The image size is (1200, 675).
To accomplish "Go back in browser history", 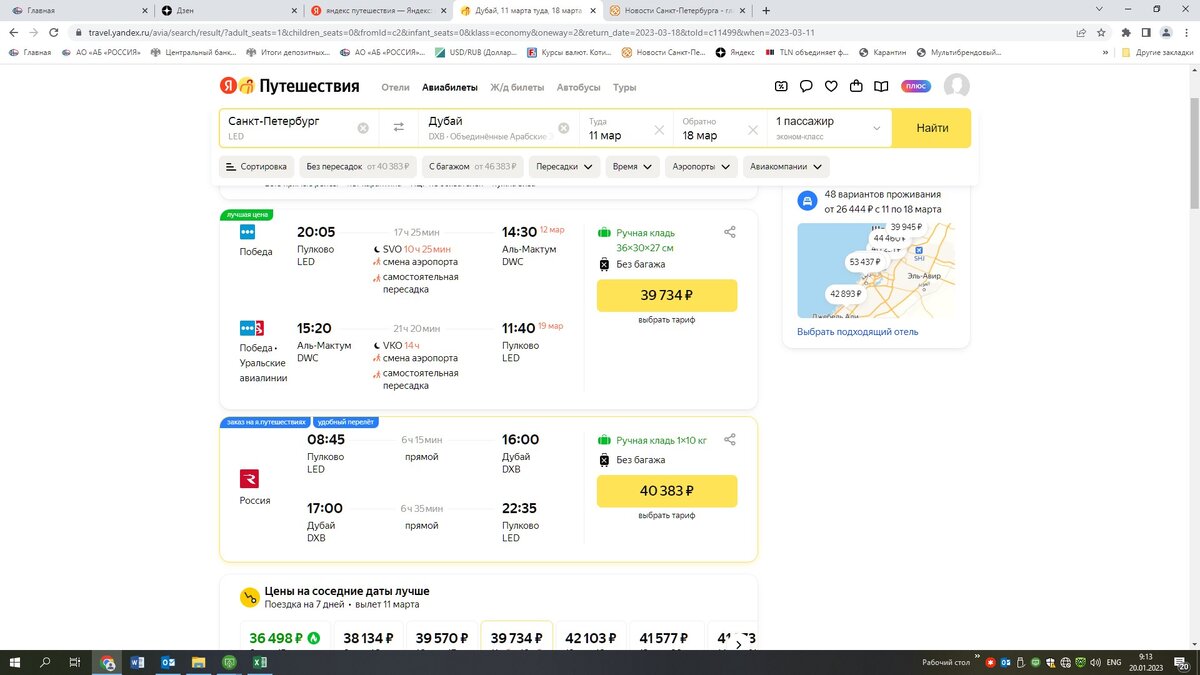I will tap(13, 33).
